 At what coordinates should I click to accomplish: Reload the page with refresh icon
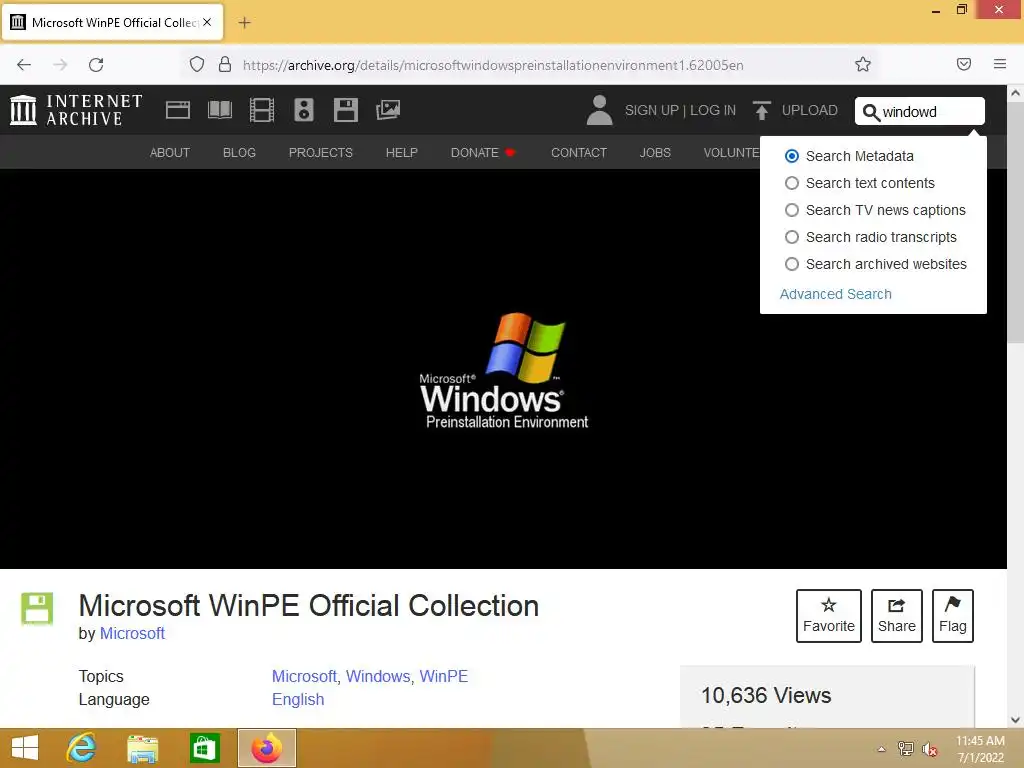[96, 65]
